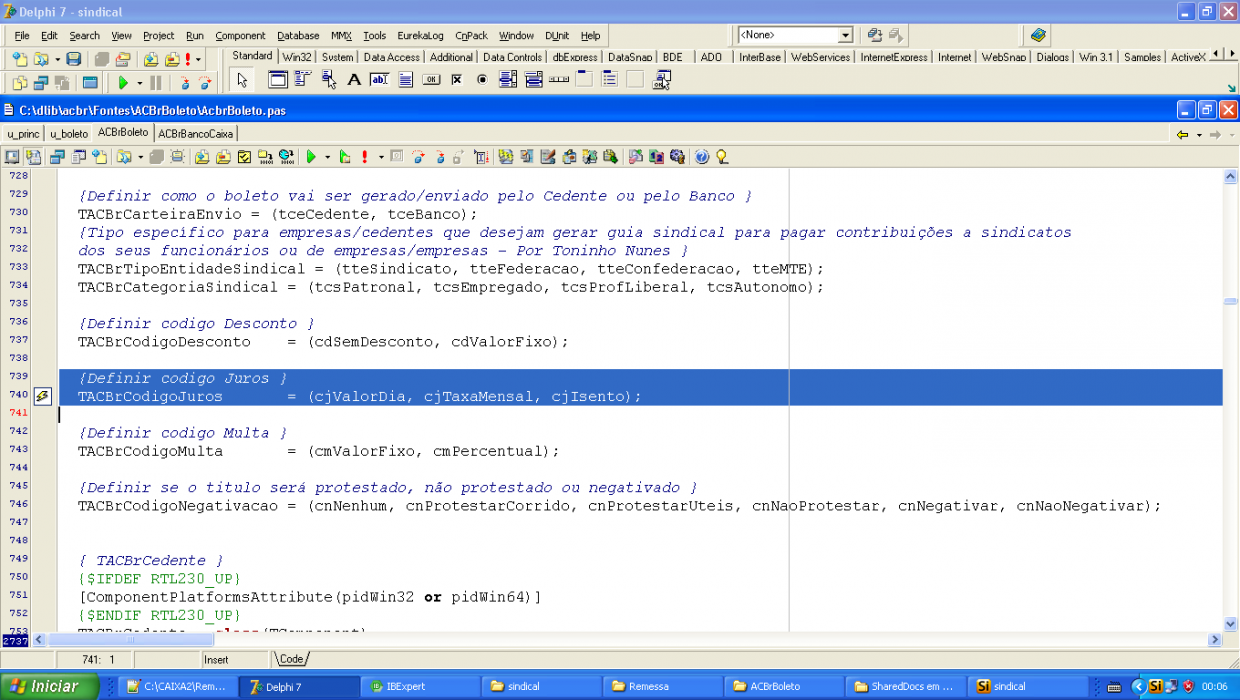Image resolution: width=1240 pixels, height=700 pixels.
Task: Select the Data Access palette tab
Action: (x=391, y=57)
